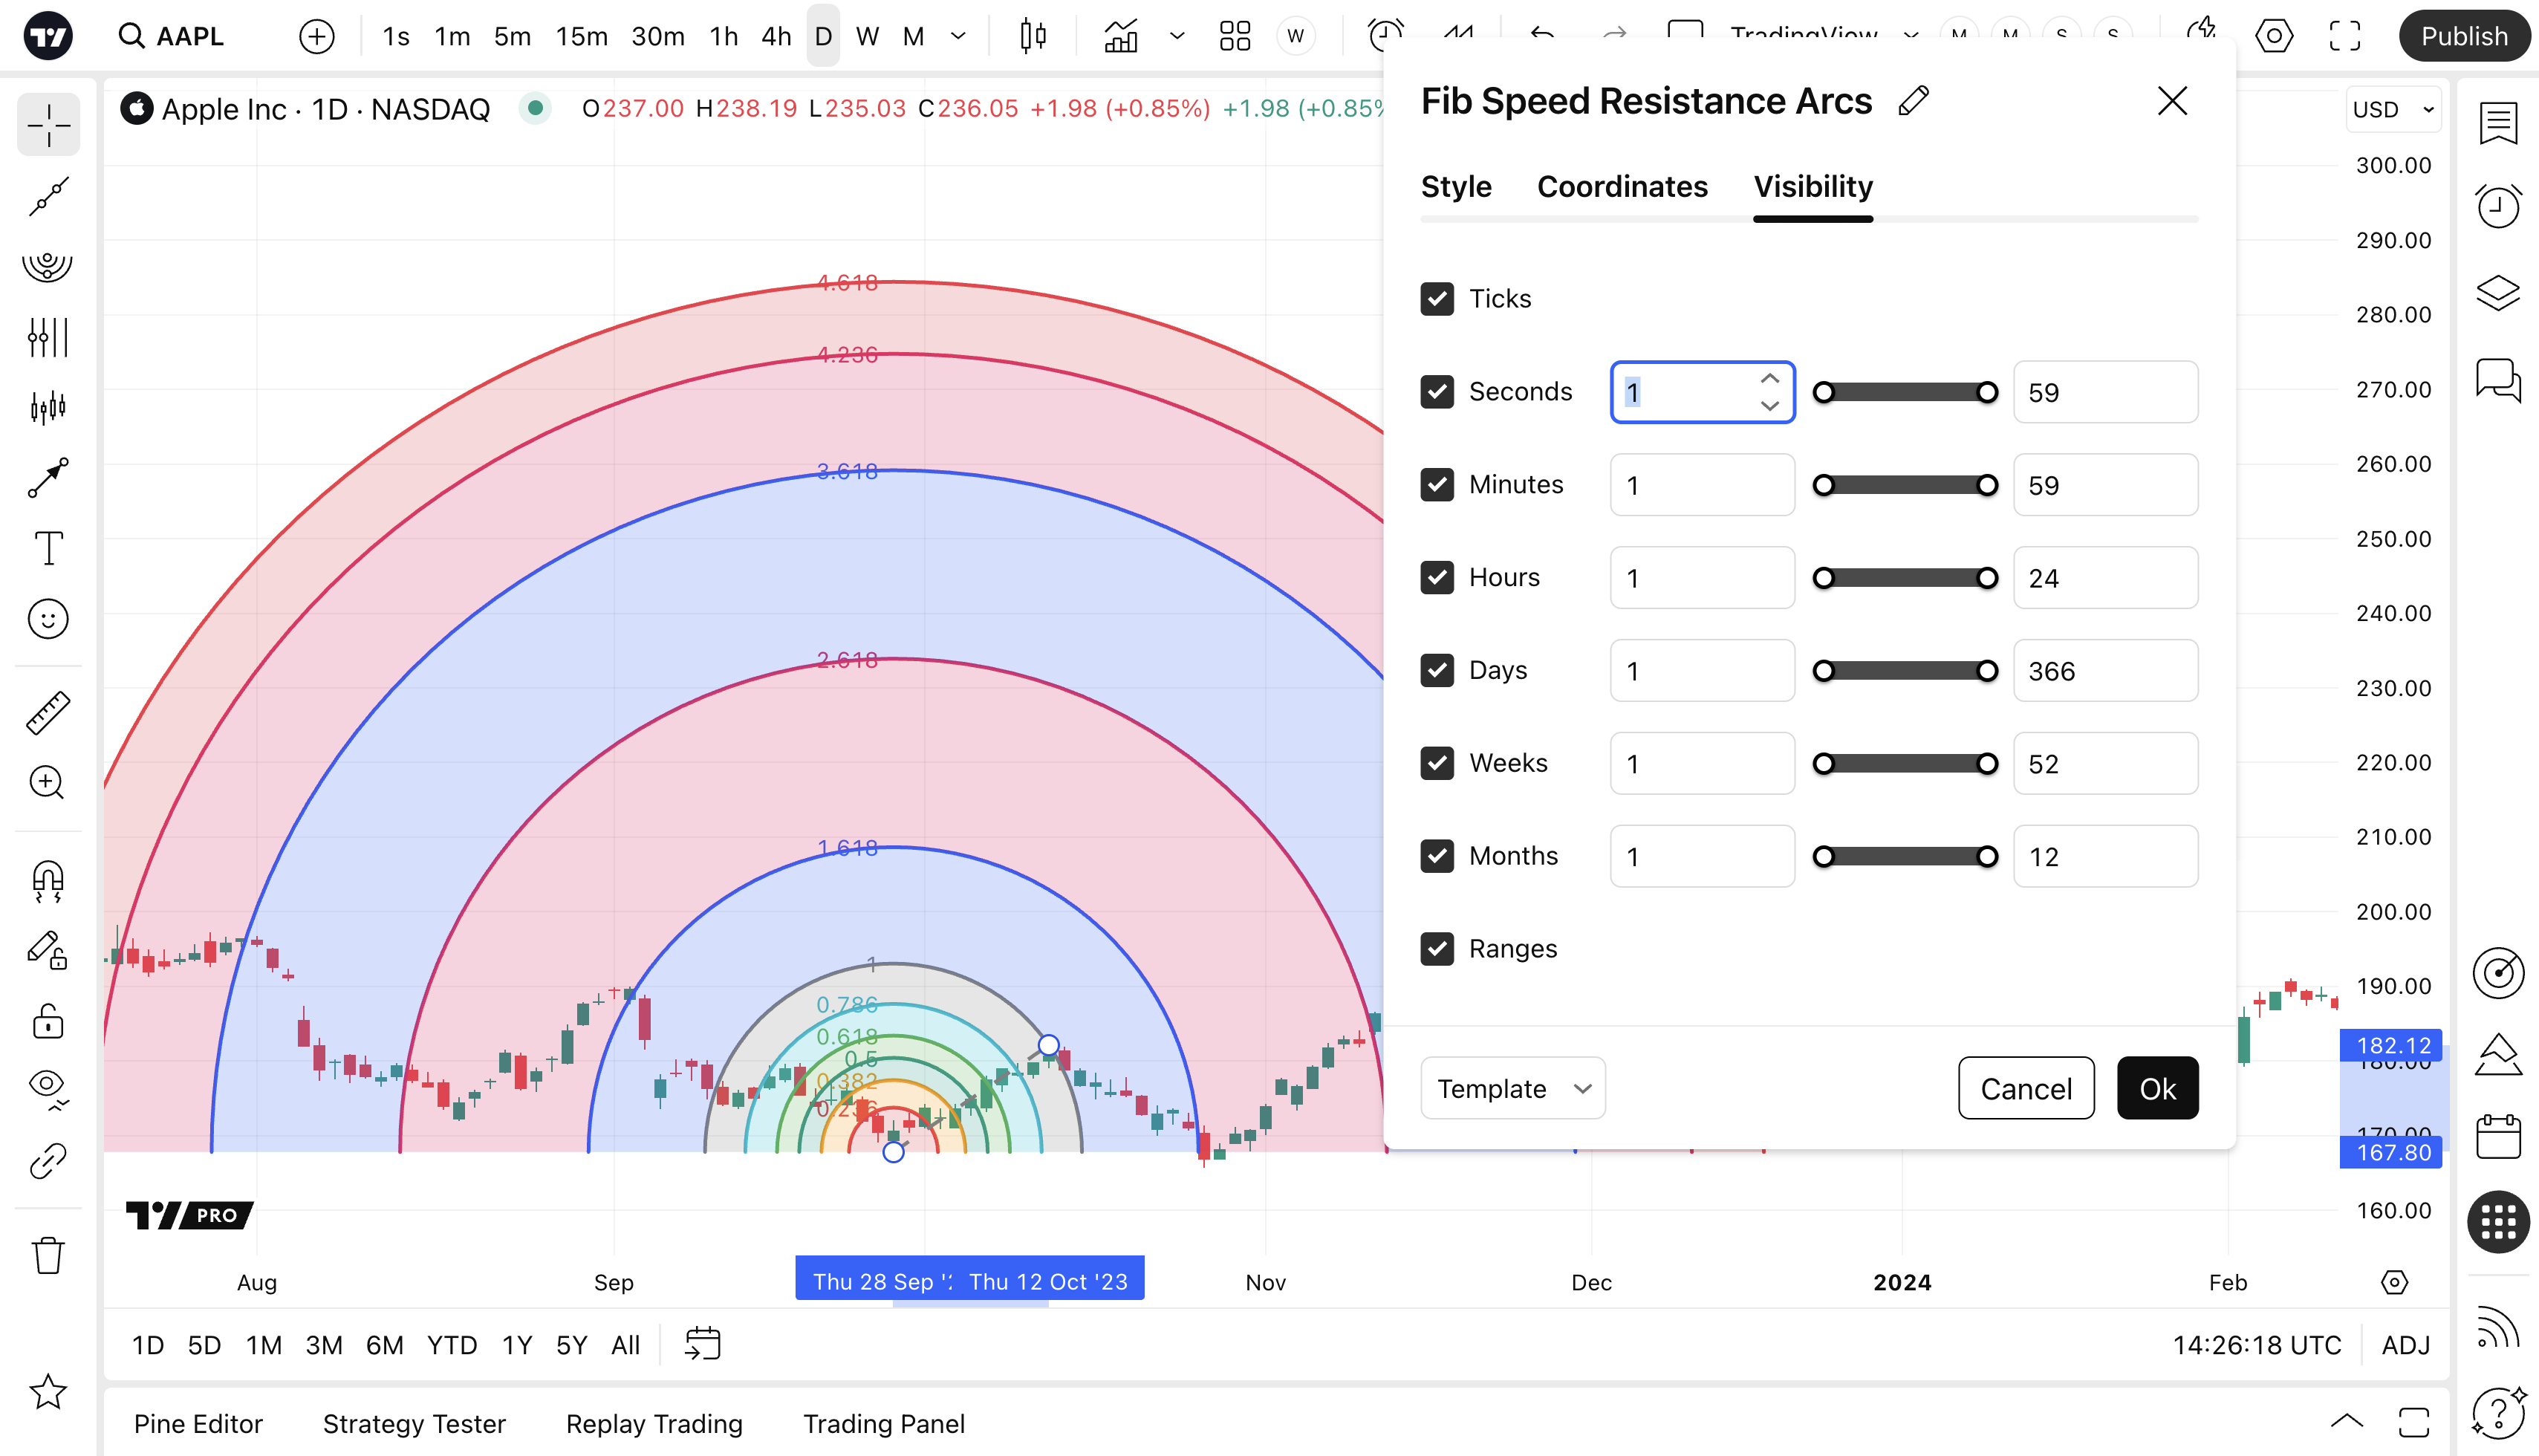Toggle the magnet mode icon
Screen dimensions: 2539x1456
[47, 880]
